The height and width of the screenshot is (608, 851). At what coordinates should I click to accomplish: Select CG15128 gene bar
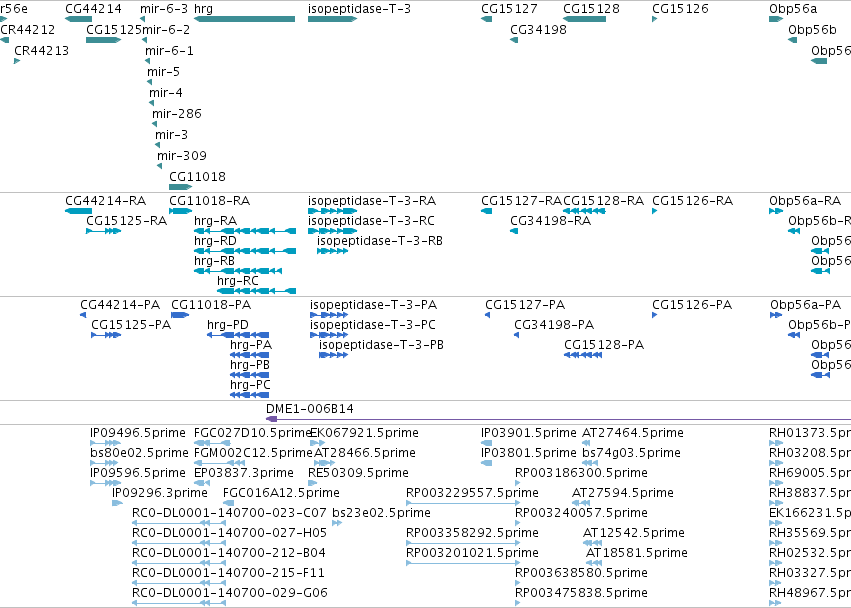pyautogui.click(x=585, y=19)
